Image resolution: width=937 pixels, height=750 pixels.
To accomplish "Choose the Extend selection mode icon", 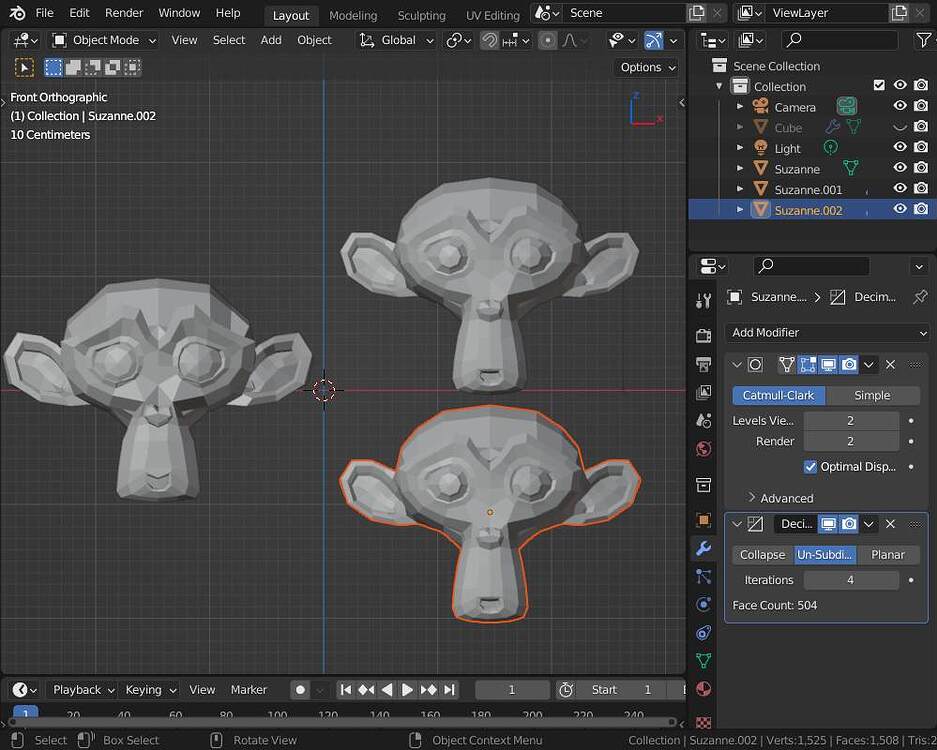I will [74, 68].
